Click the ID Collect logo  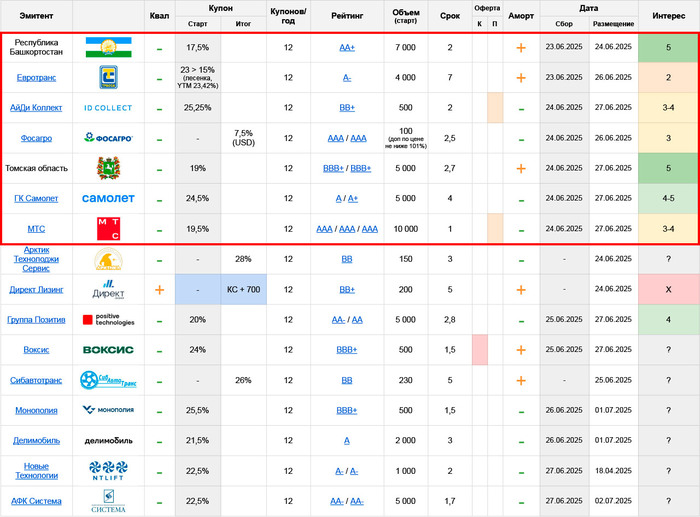pos(108,108)
